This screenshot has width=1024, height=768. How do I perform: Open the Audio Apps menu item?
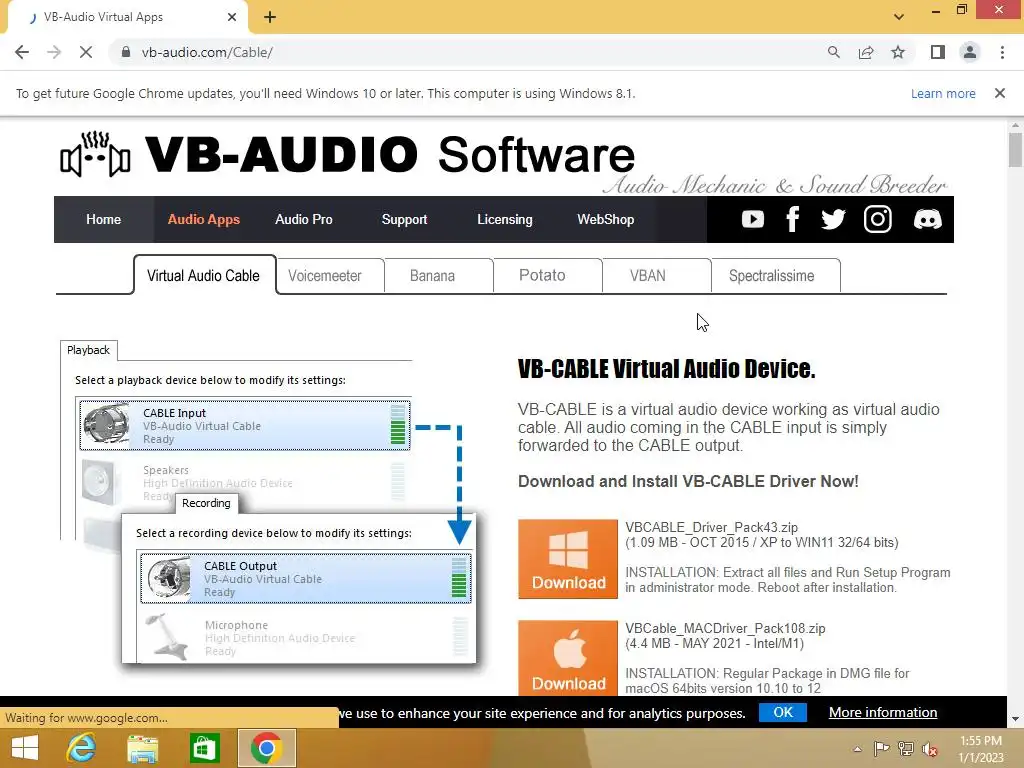point(204,219)
